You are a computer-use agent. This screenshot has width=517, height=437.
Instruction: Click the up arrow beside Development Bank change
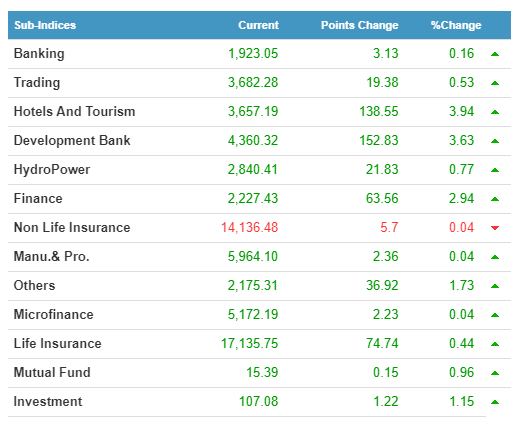495,141
